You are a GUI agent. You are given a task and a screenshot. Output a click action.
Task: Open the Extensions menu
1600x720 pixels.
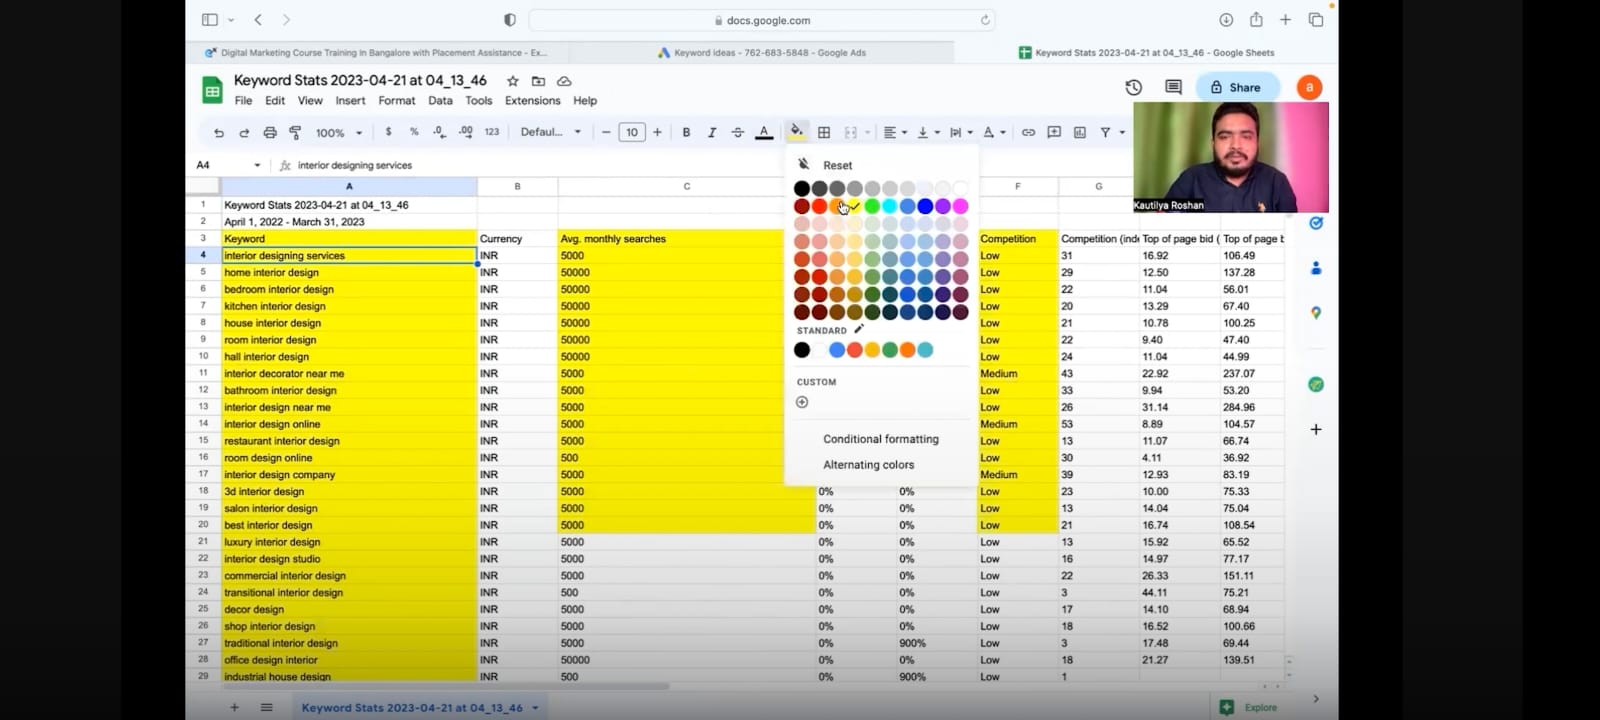(x=532, y=101)
